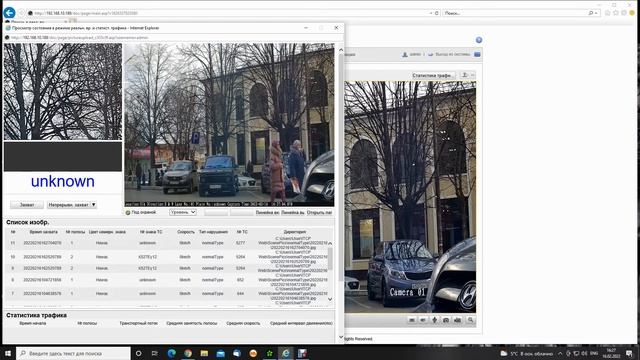This screenshot has height=360, width=640.
Task: Click the 'Линейка вы.' link
Action: 293,213
